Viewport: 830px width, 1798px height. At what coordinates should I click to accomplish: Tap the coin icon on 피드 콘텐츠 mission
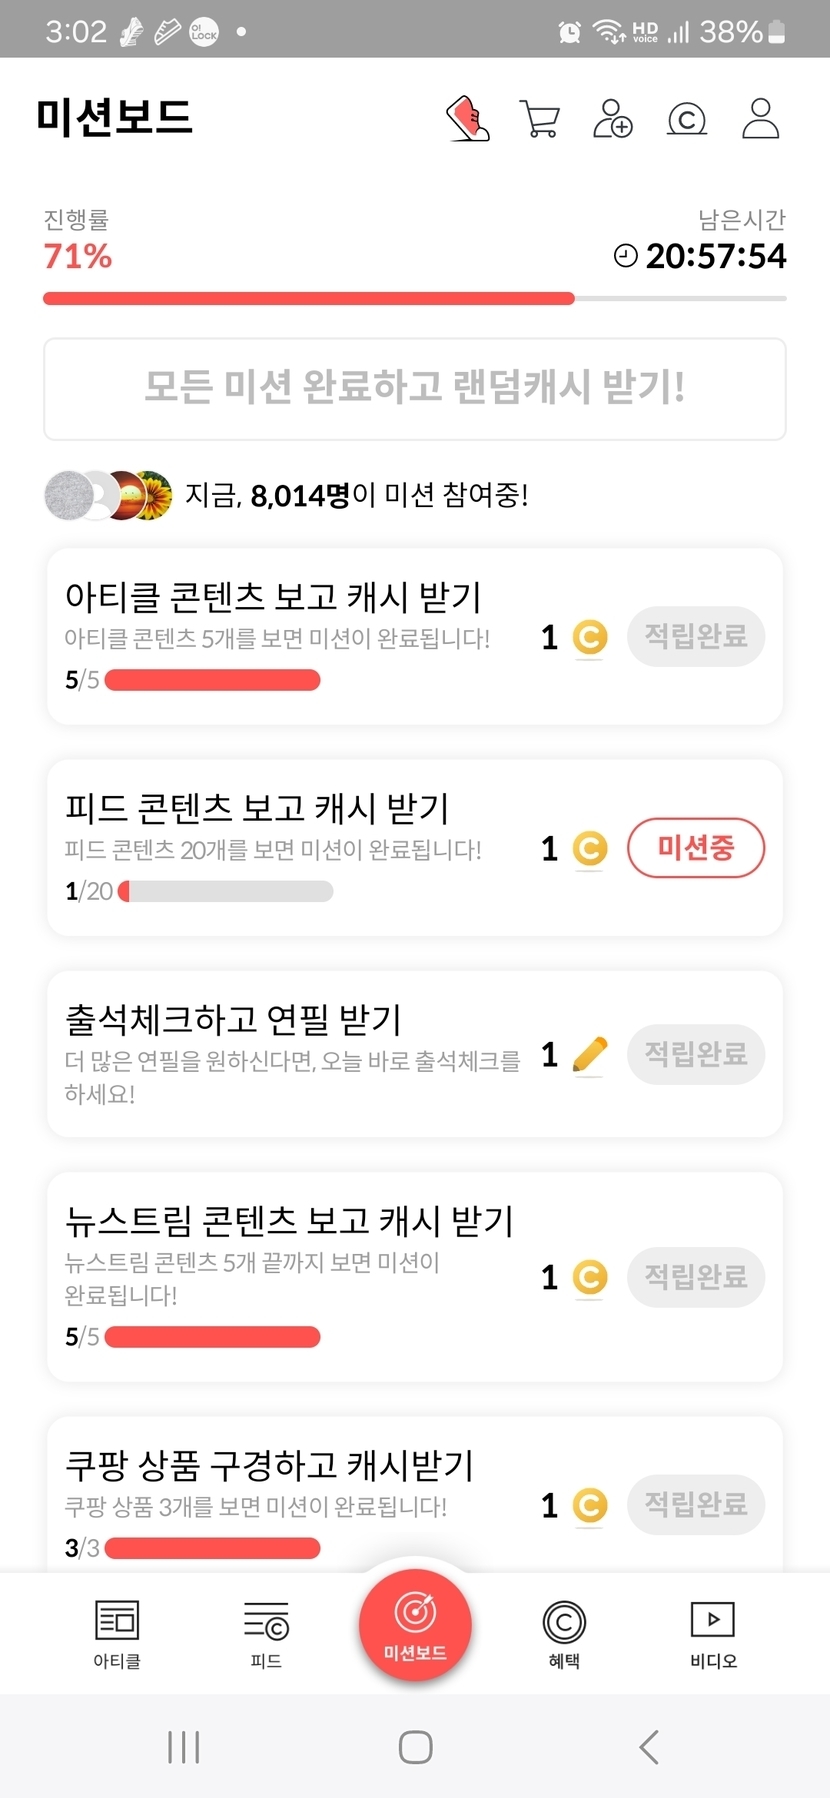click(x=590, y=849)
